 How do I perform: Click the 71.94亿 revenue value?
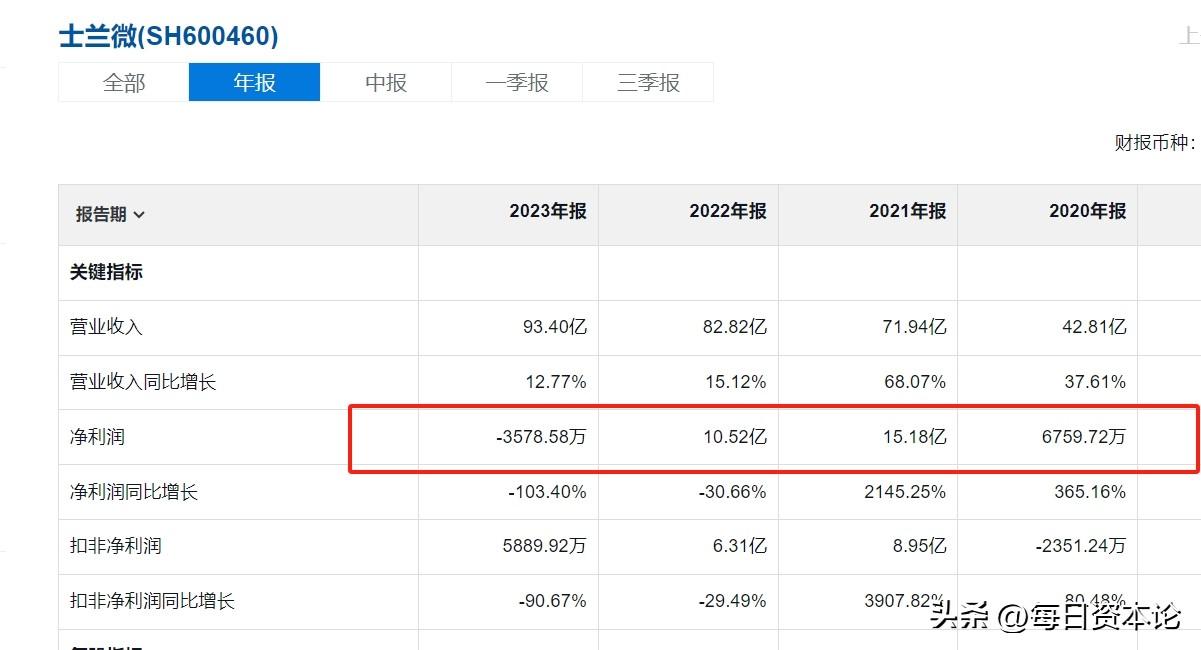[x=915, y=327]
